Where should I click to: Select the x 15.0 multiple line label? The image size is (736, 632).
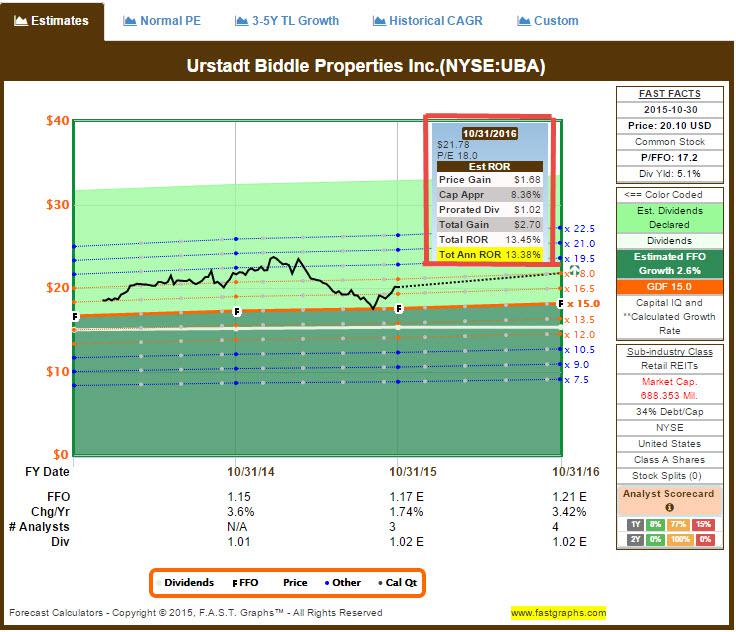(x=583, y=304)
